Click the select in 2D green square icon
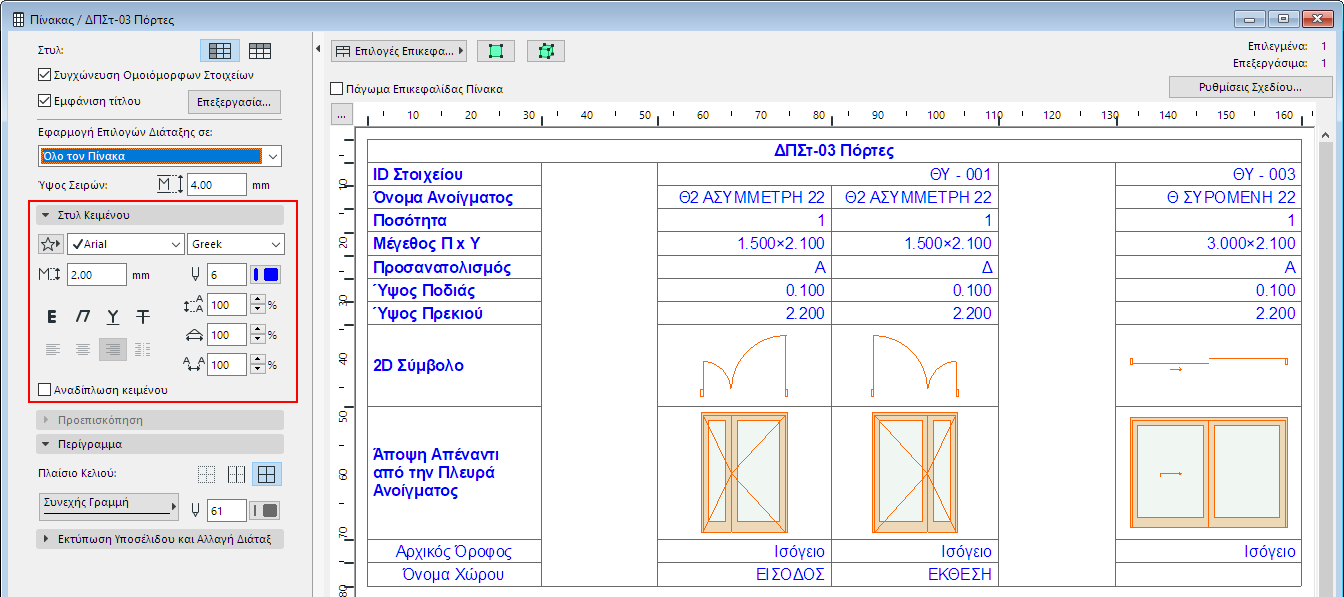The image size is (1344, 597). [496, 50]
